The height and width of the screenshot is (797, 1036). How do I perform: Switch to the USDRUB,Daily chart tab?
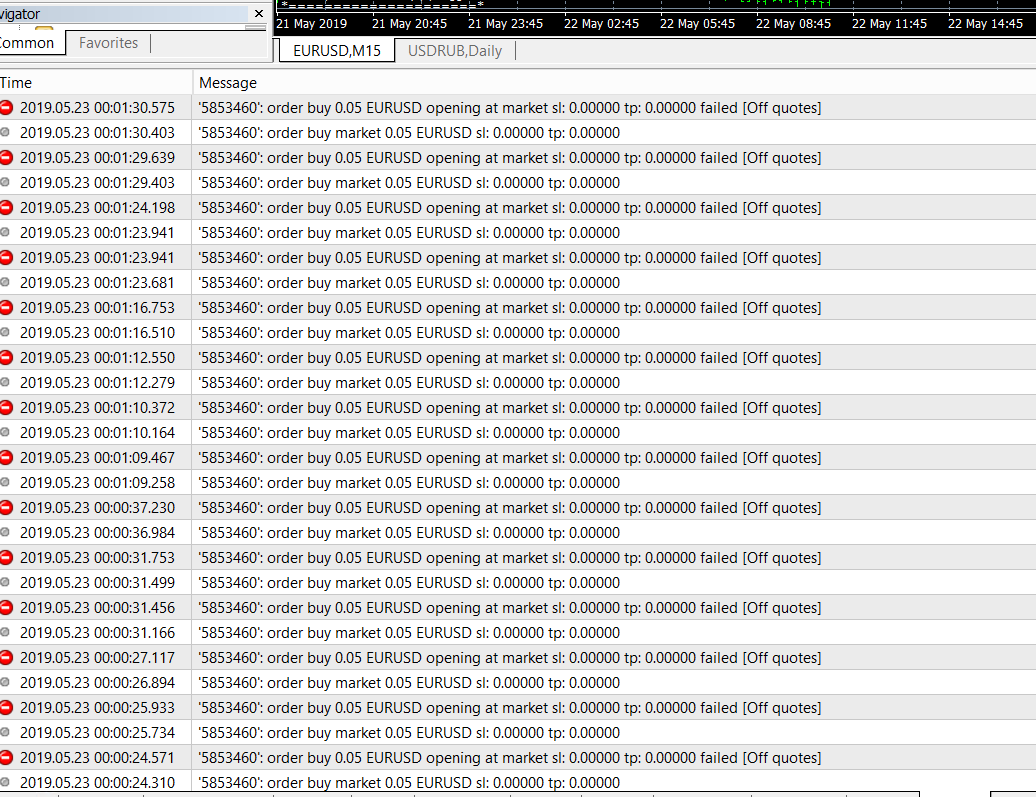(455, 51)
